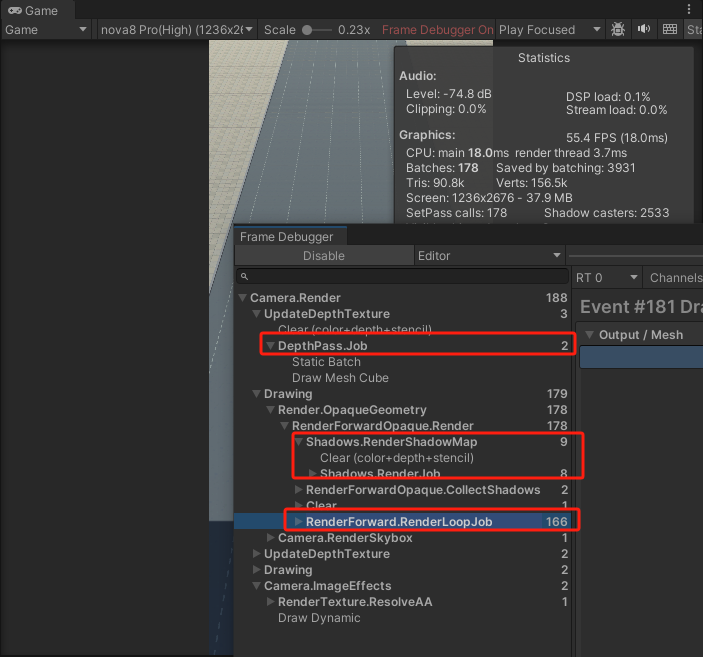The image size is (703, 657).
Task: Click the search magnifier in Frame Debugger
Action: 244,276
